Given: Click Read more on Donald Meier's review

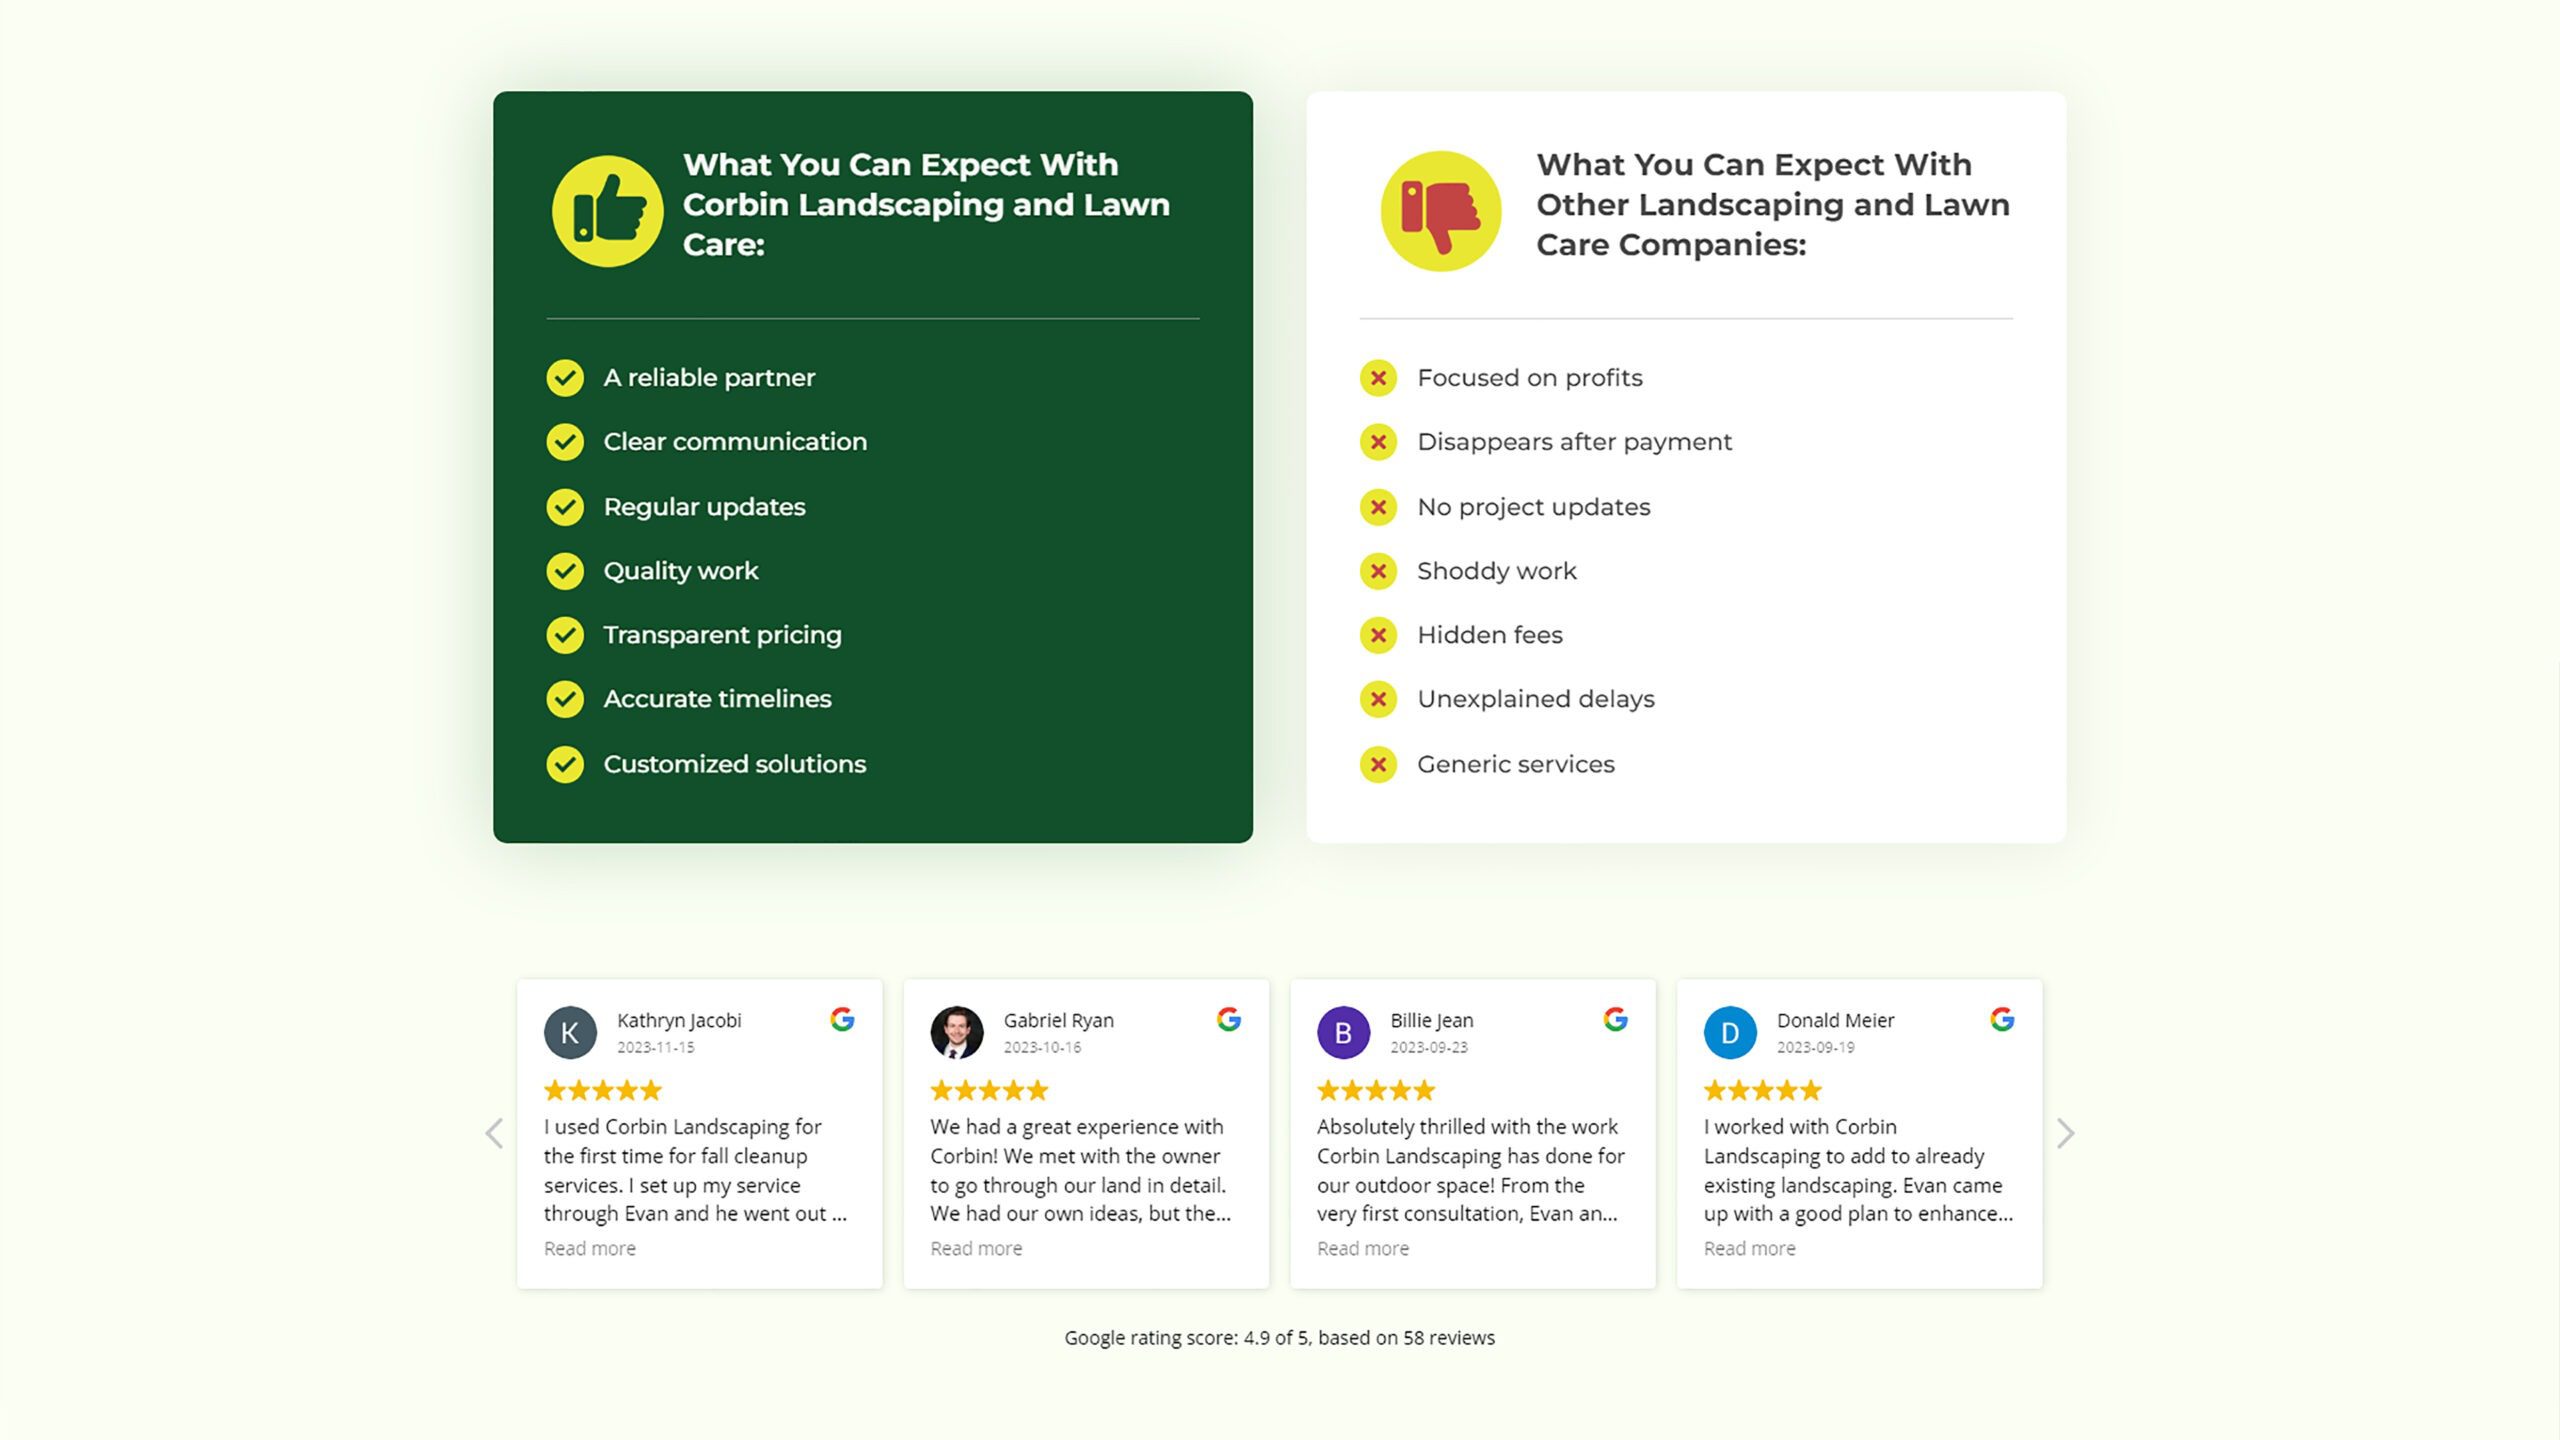Looking at the screenshot, I should click(x=1749, y=1248).
